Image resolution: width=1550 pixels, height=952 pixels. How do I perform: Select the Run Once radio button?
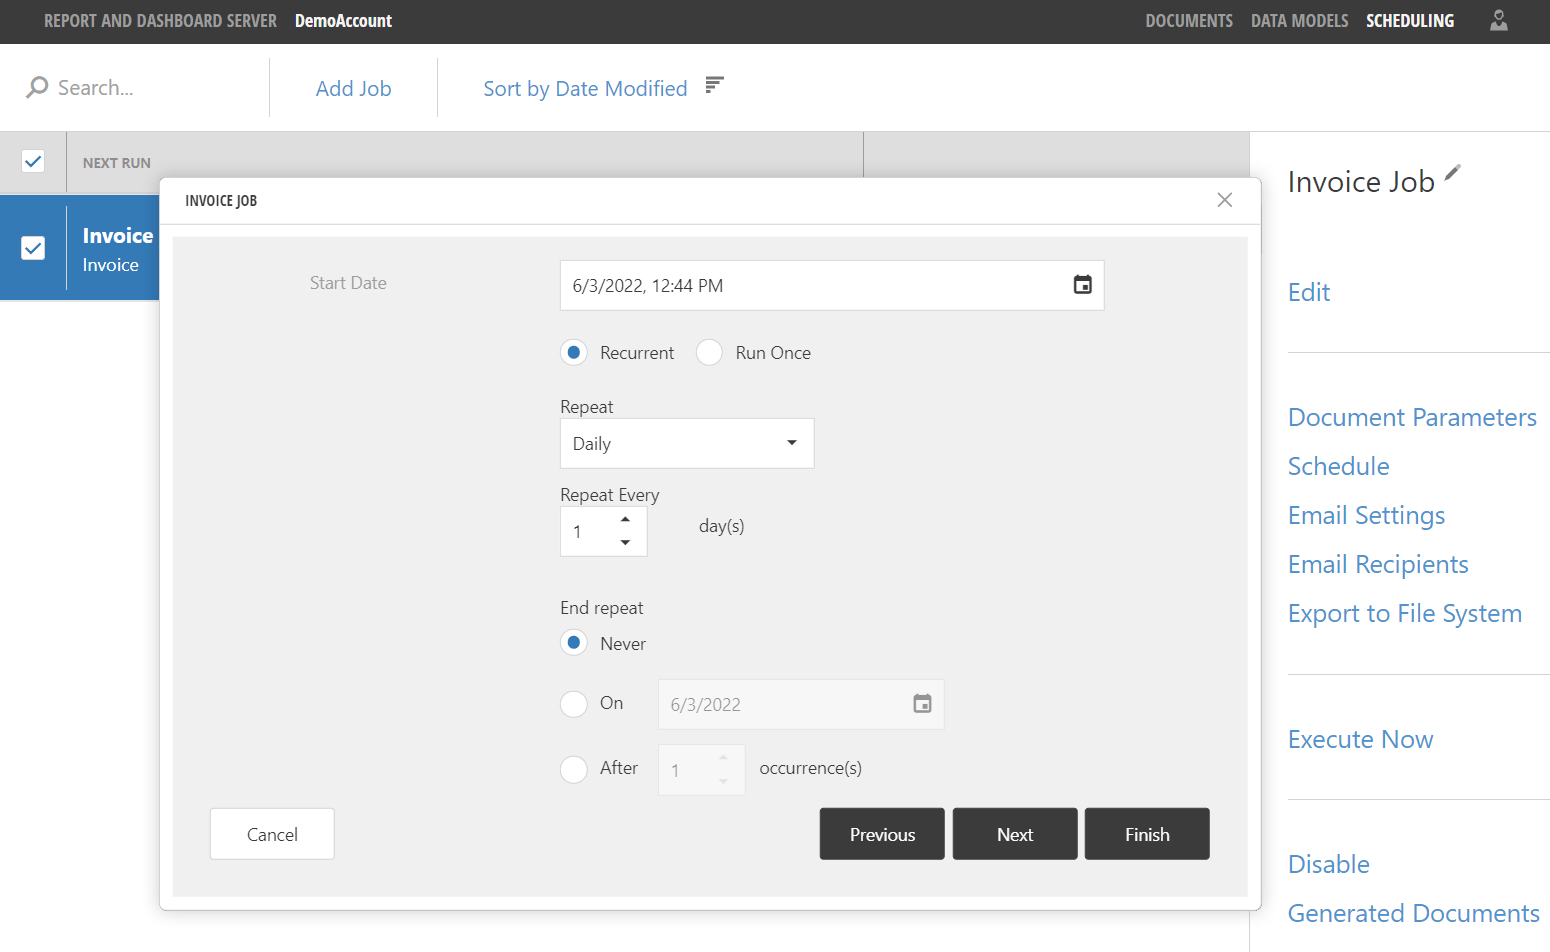[x=709, y=352]
